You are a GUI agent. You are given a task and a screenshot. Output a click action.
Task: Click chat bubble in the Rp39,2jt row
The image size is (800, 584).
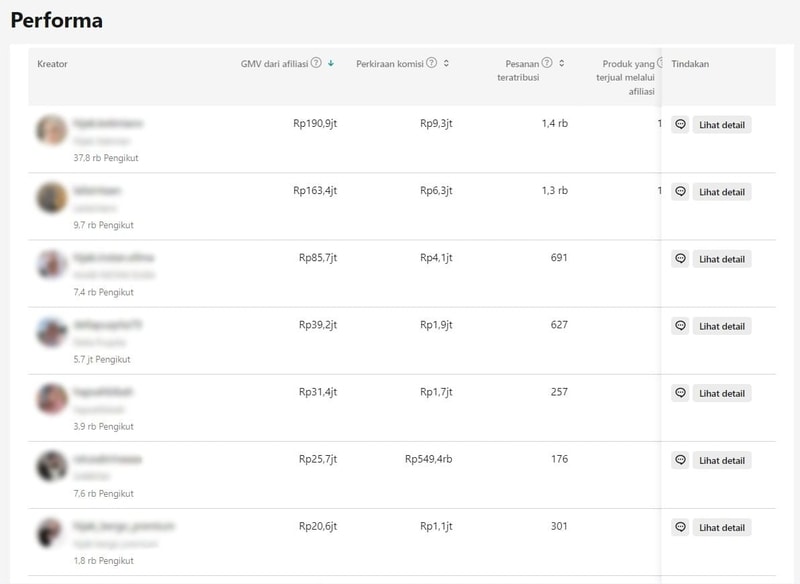[x=680, y=326]
